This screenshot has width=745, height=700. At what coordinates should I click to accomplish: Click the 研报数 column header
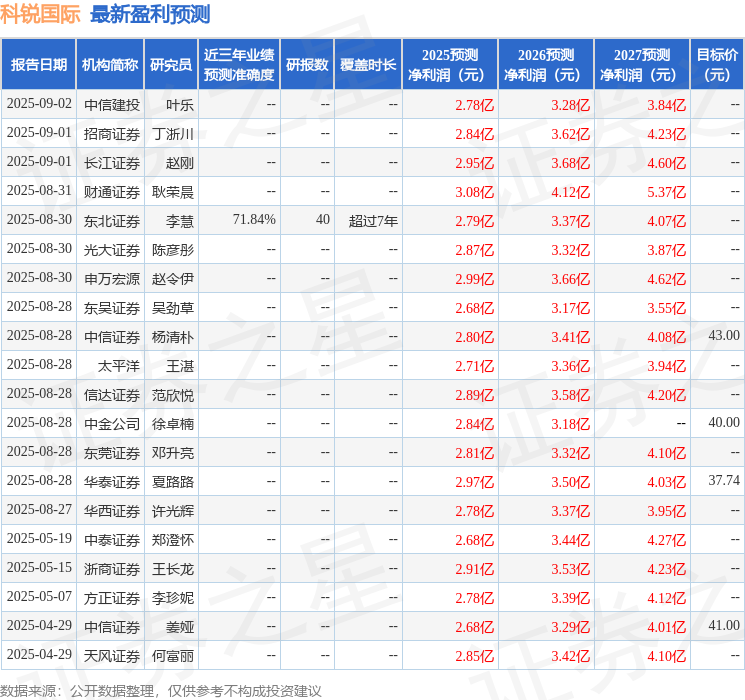click(307, 65)
